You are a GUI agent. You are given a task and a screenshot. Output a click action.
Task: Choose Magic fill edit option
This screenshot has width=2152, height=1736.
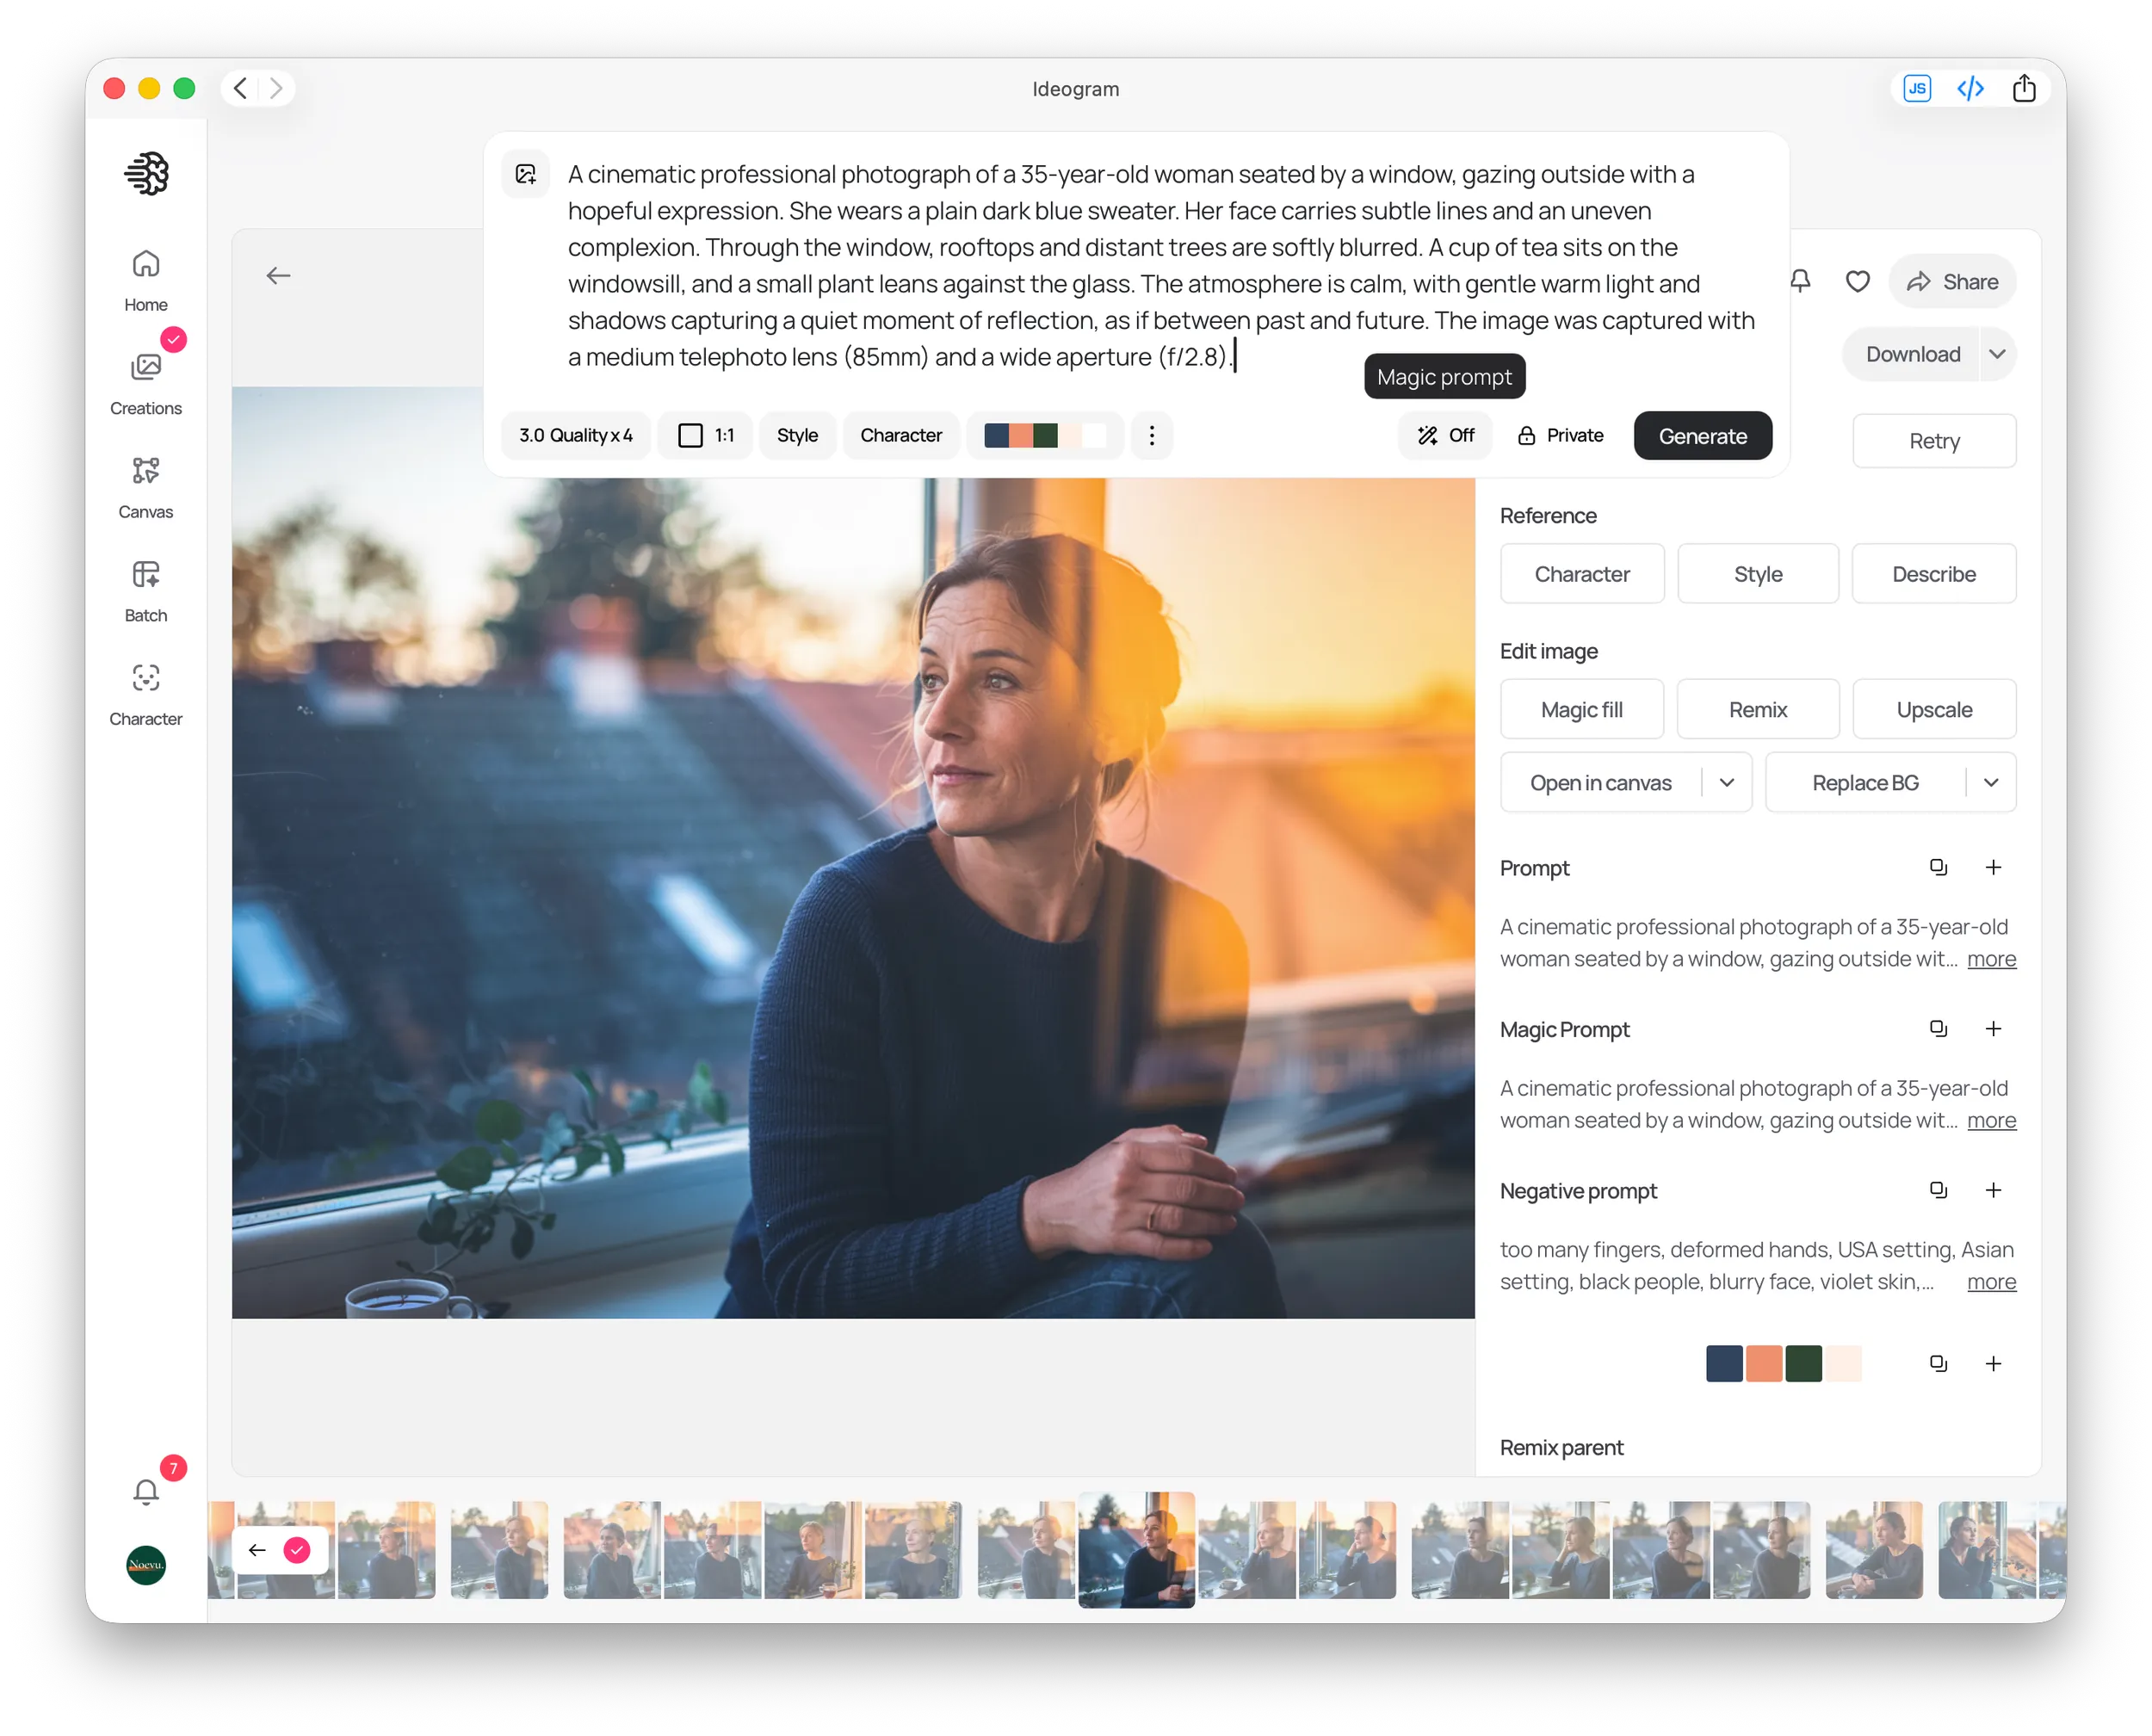(x=1582, y=709)
